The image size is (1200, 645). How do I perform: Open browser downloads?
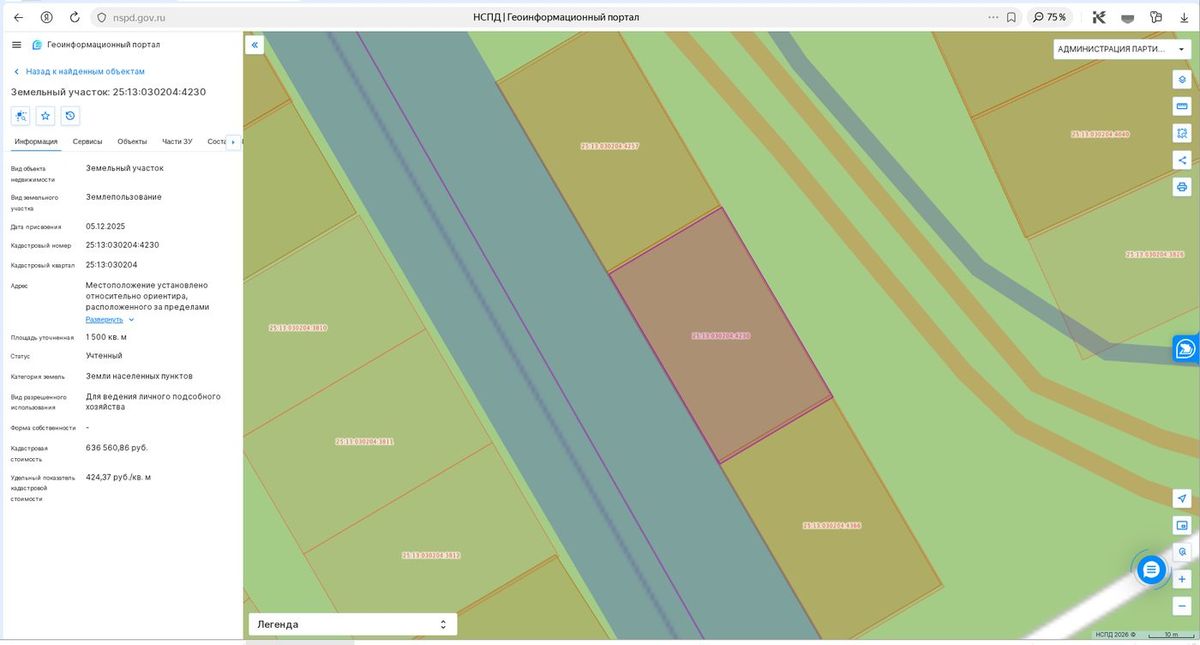pos(1184,17)
